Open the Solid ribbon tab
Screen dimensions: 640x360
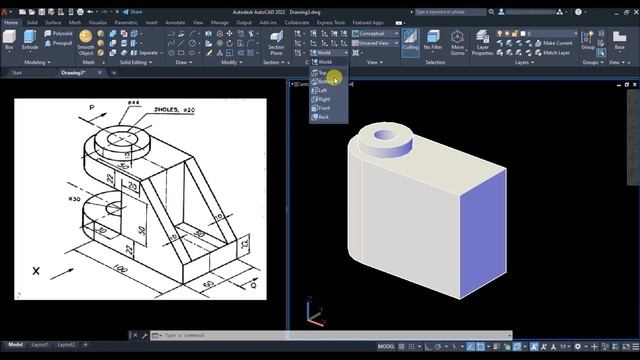tap(32, 23)
